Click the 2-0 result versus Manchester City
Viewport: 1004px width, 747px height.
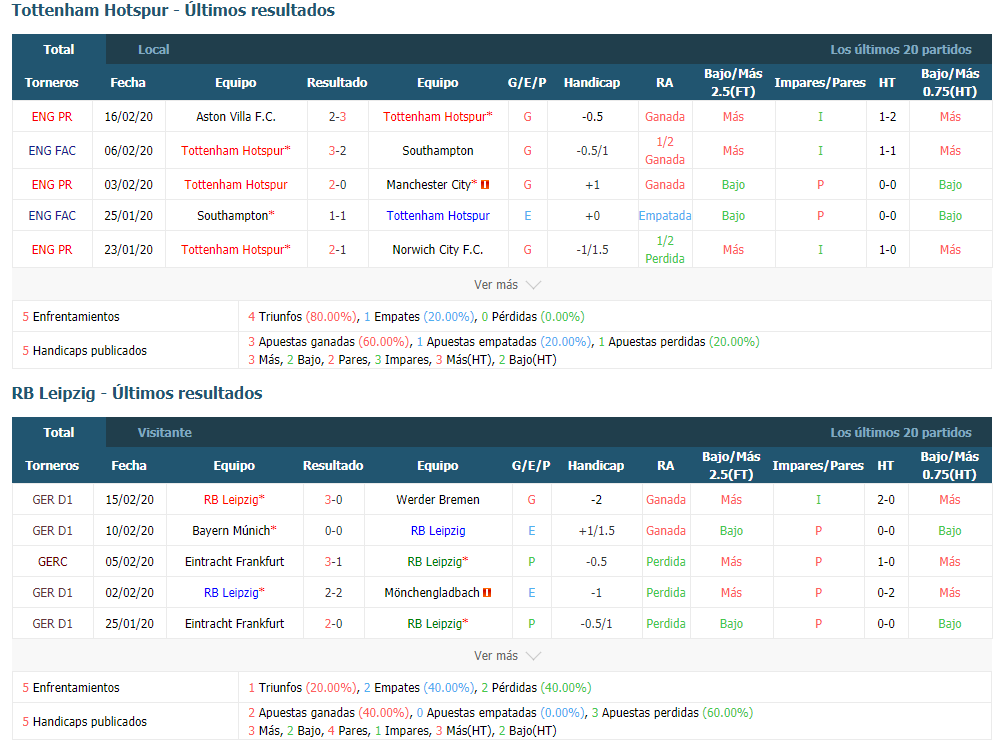(x=337, y=185)
